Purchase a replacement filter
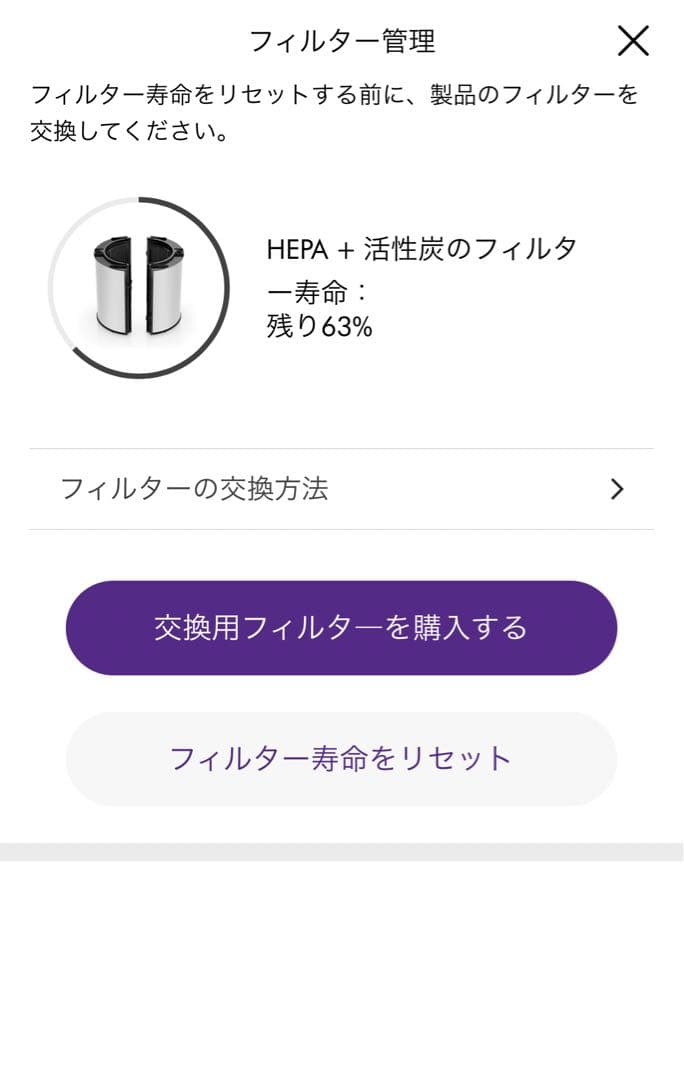684x1080 pixels. coord(342,627)
